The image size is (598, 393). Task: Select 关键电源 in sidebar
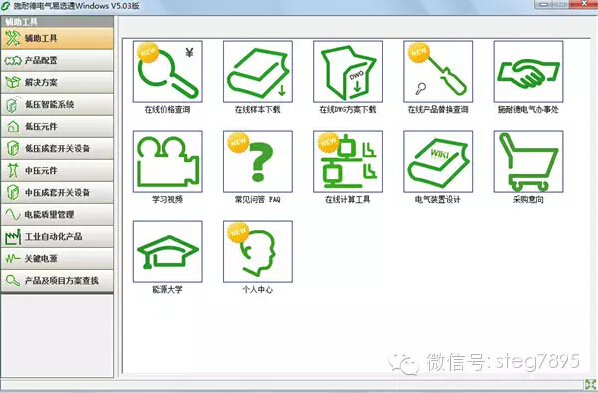click(x=57, y=259)
